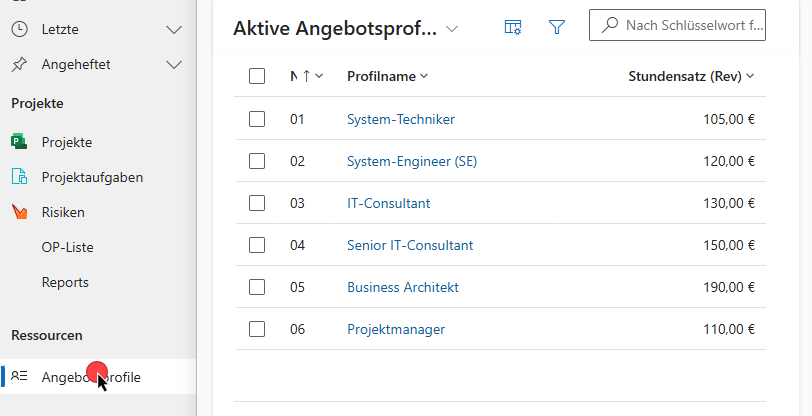Check the box for Projektmanager row
The width and height of the screenshot is (812, 416).
(x=257, y=329)
